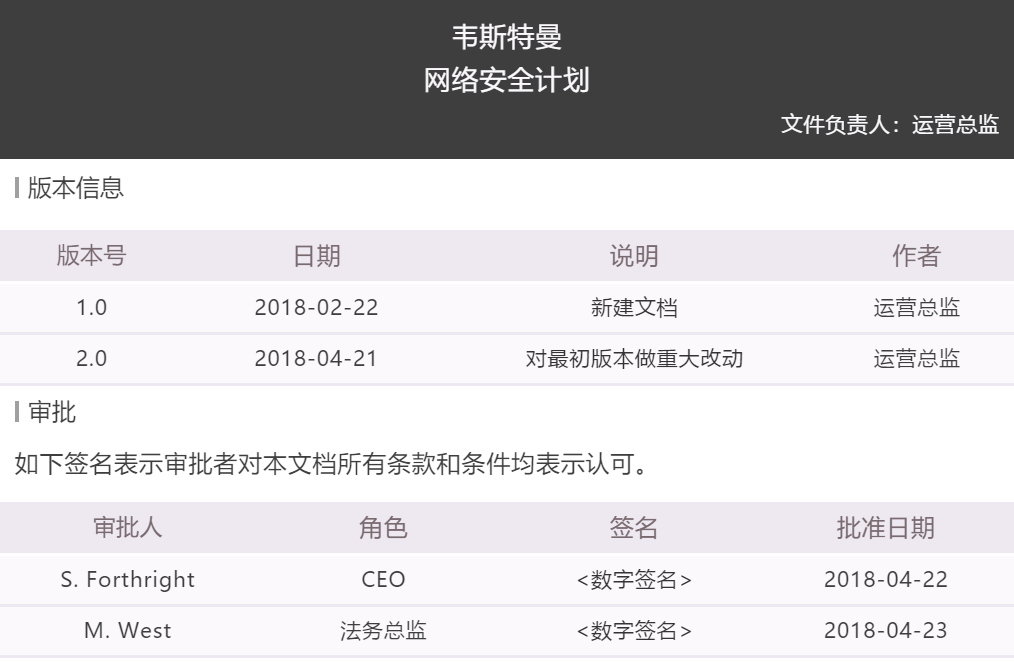The height and width of the screenshot is (662, 1014).
Task: Click the digital signature cell in CEO row
Action: pyautogui.click(x=634, y=581)
